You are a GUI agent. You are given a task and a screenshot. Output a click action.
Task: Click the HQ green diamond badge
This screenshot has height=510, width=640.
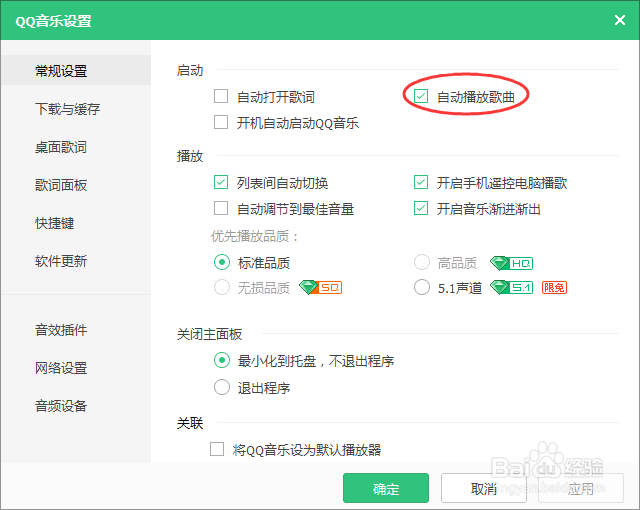[511, 264]
